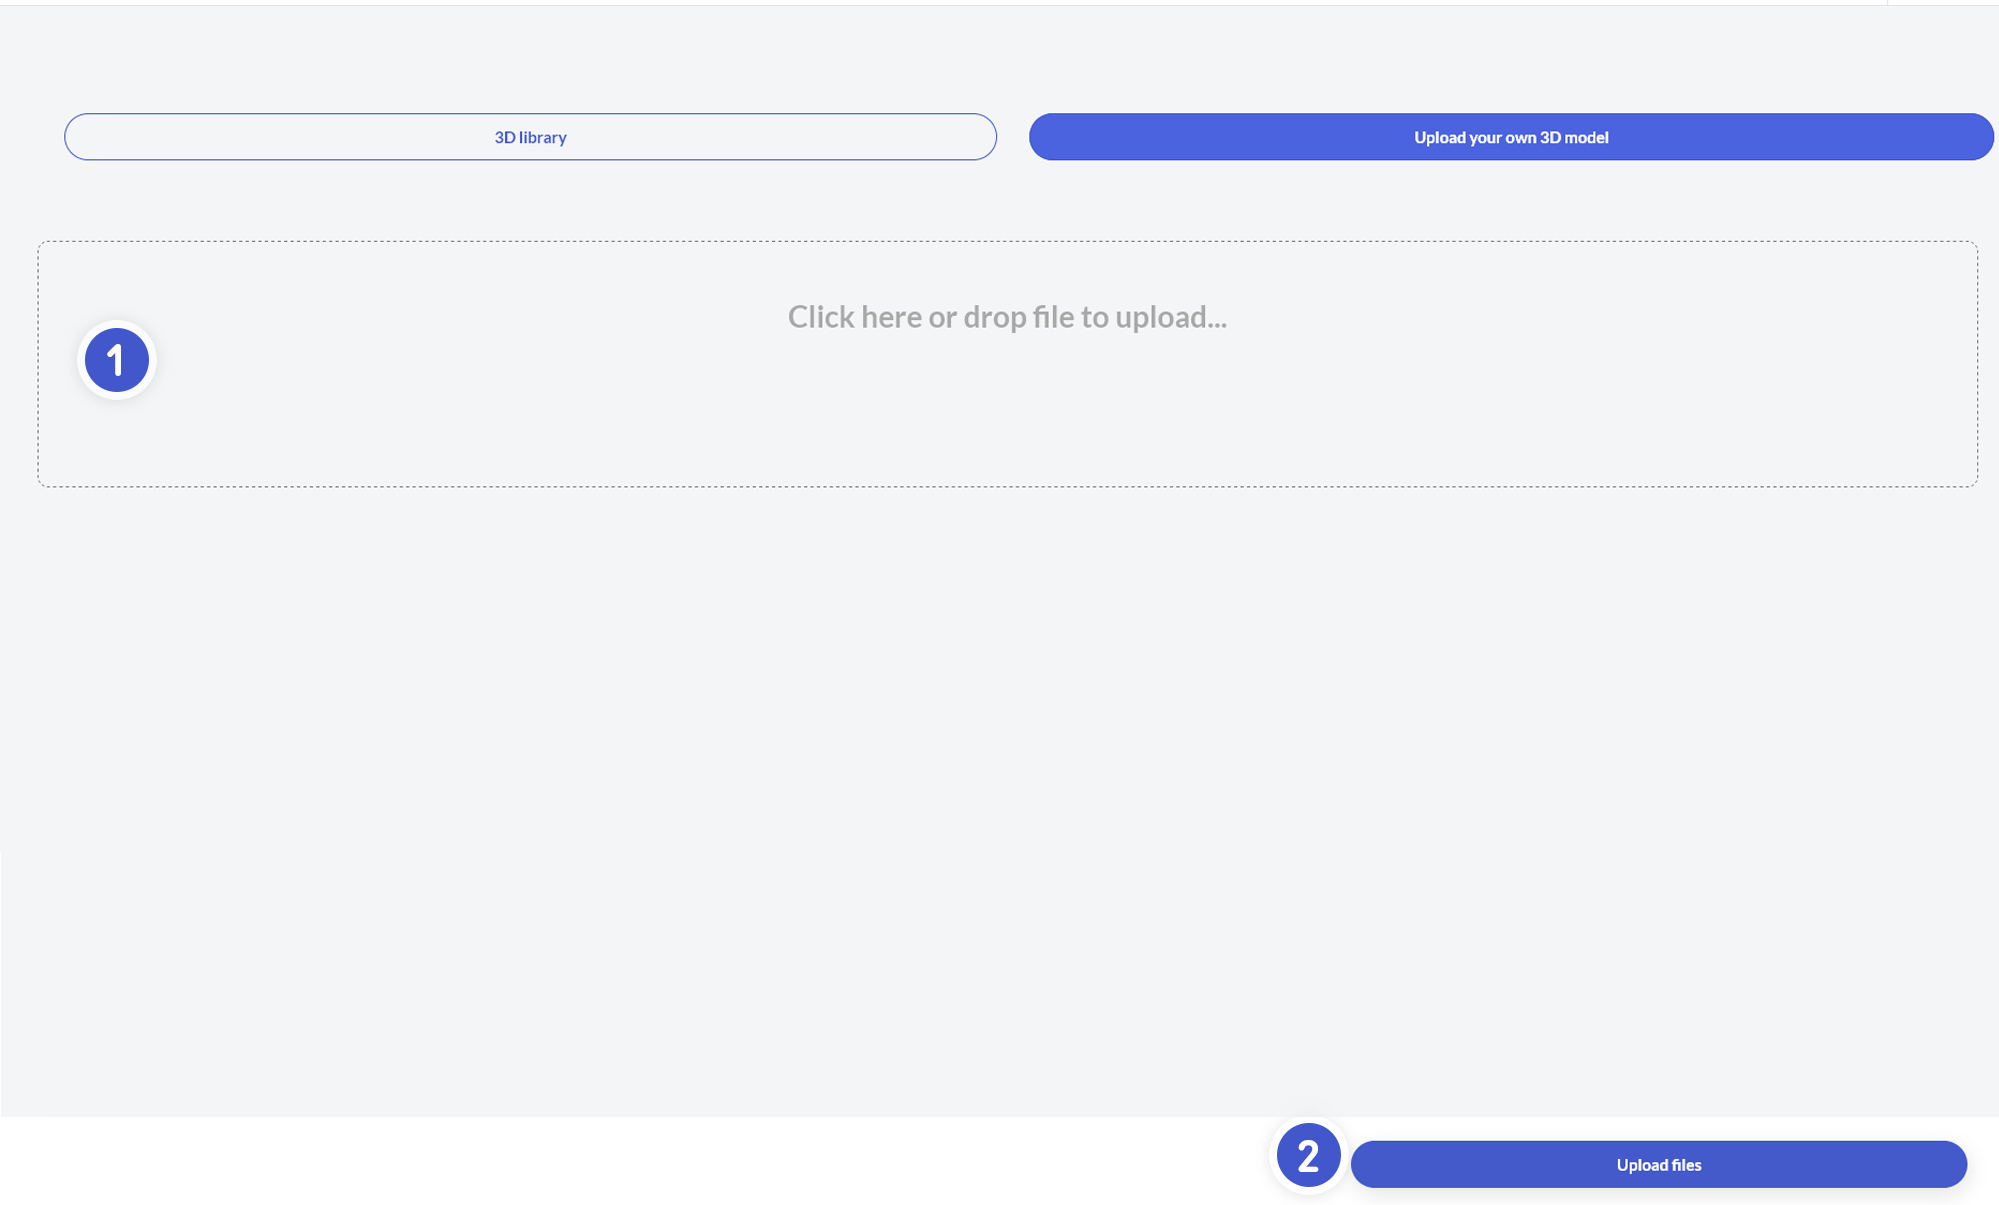Click the filled blue Upload 3D model pill
This screenshot has height=1205, width=1999.
[x=1510, y=137]
